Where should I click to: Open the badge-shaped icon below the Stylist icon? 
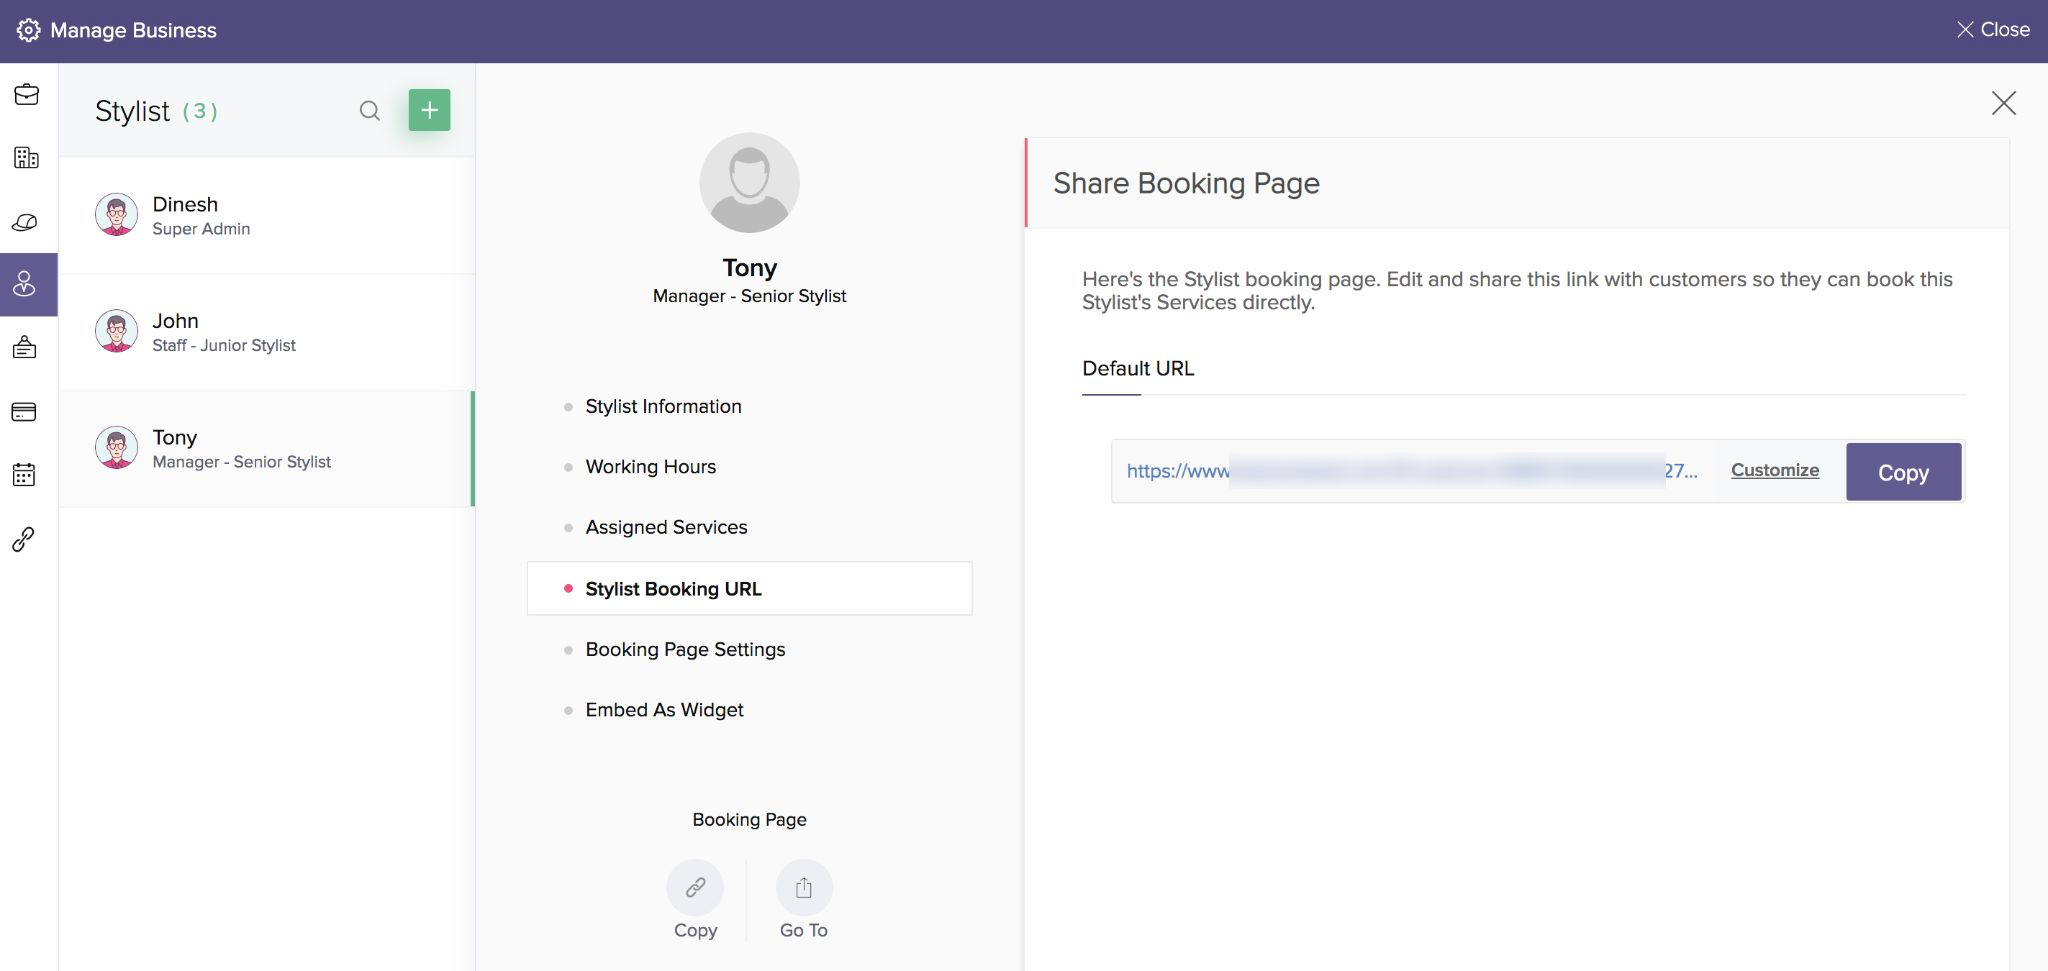point(24,348)
